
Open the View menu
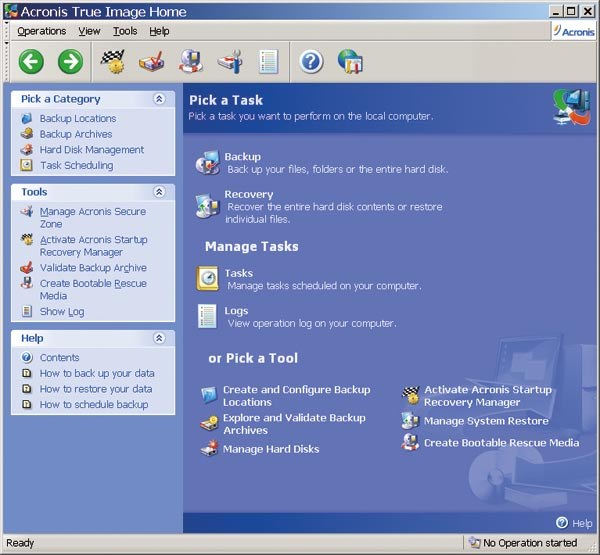[89, 31]
